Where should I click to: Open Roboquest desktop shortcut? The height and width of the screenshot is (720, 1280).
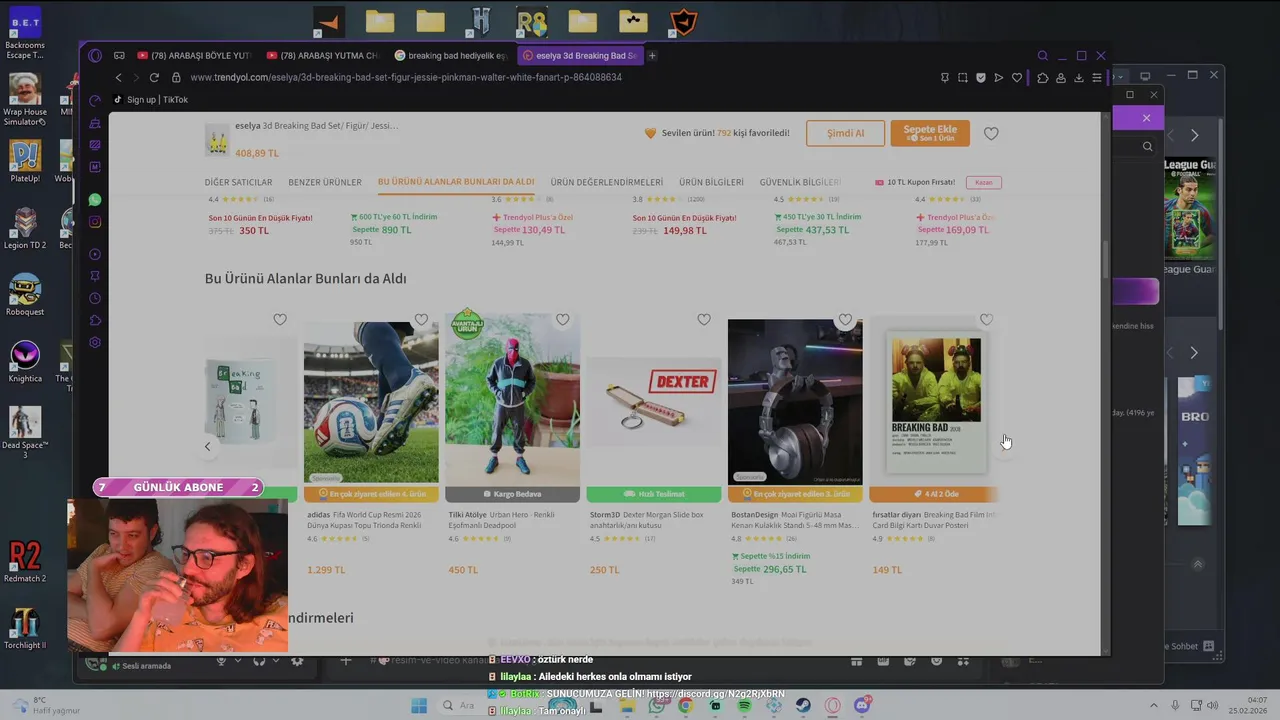click(x=25, y=294)
